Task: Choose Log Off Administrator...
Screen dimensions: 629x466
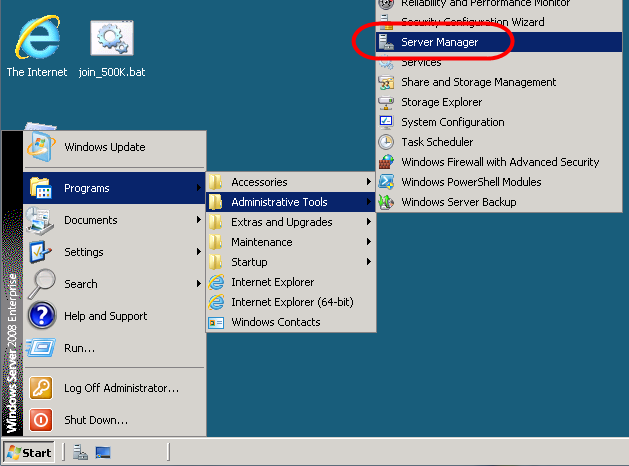Action: [114, 388]
